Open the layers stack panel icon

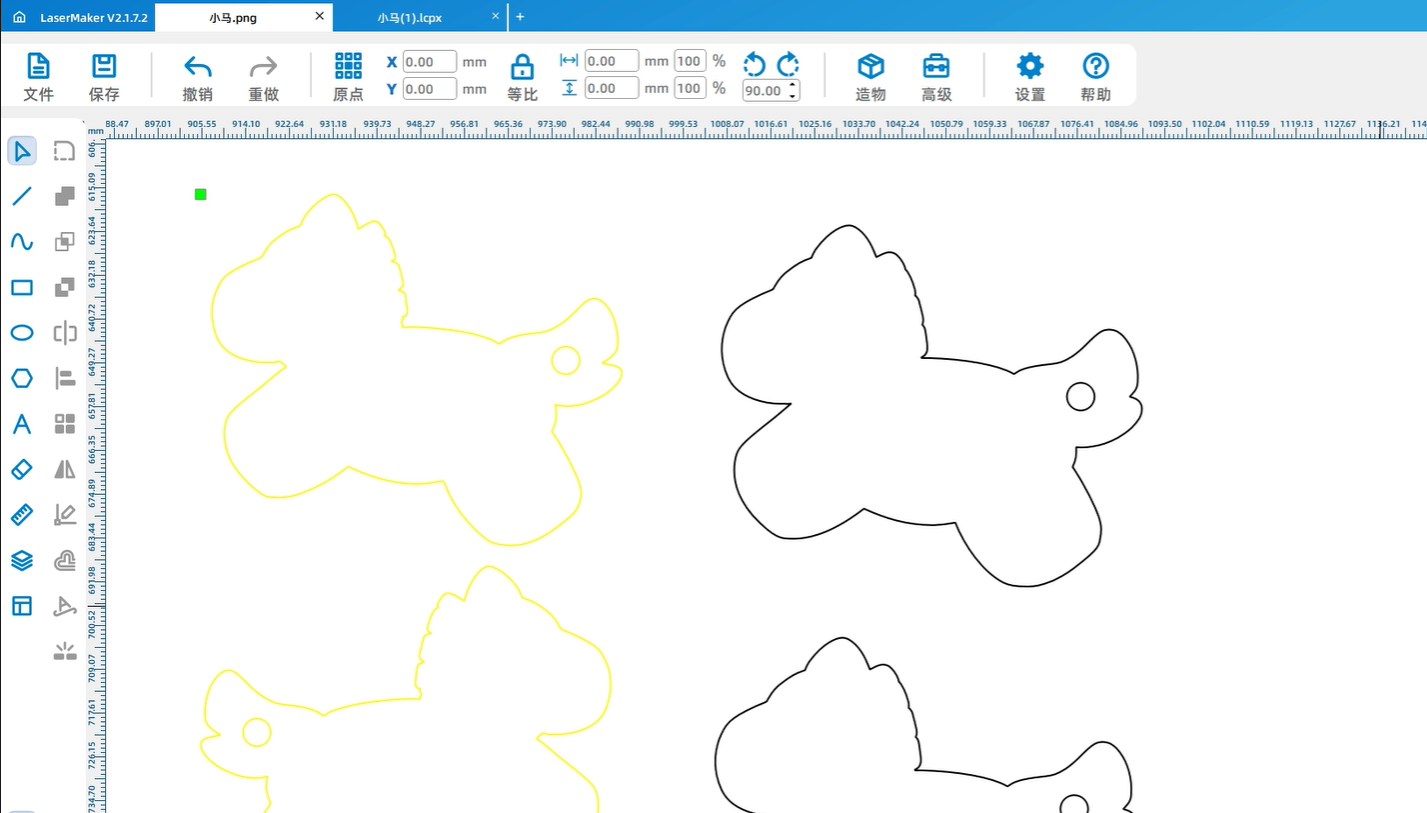click(22, 560)
